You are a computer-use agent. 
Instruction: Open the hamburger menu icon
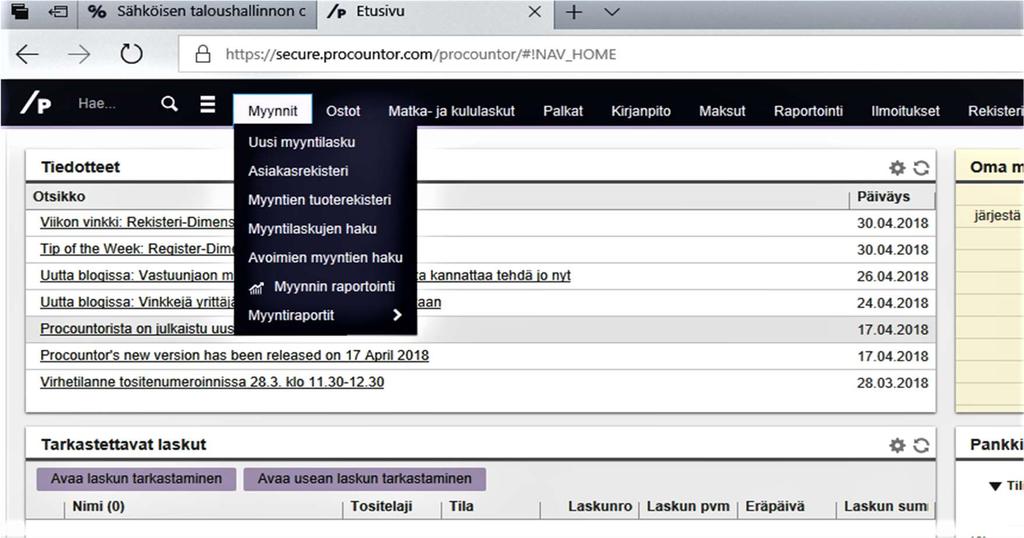[208, 104]
